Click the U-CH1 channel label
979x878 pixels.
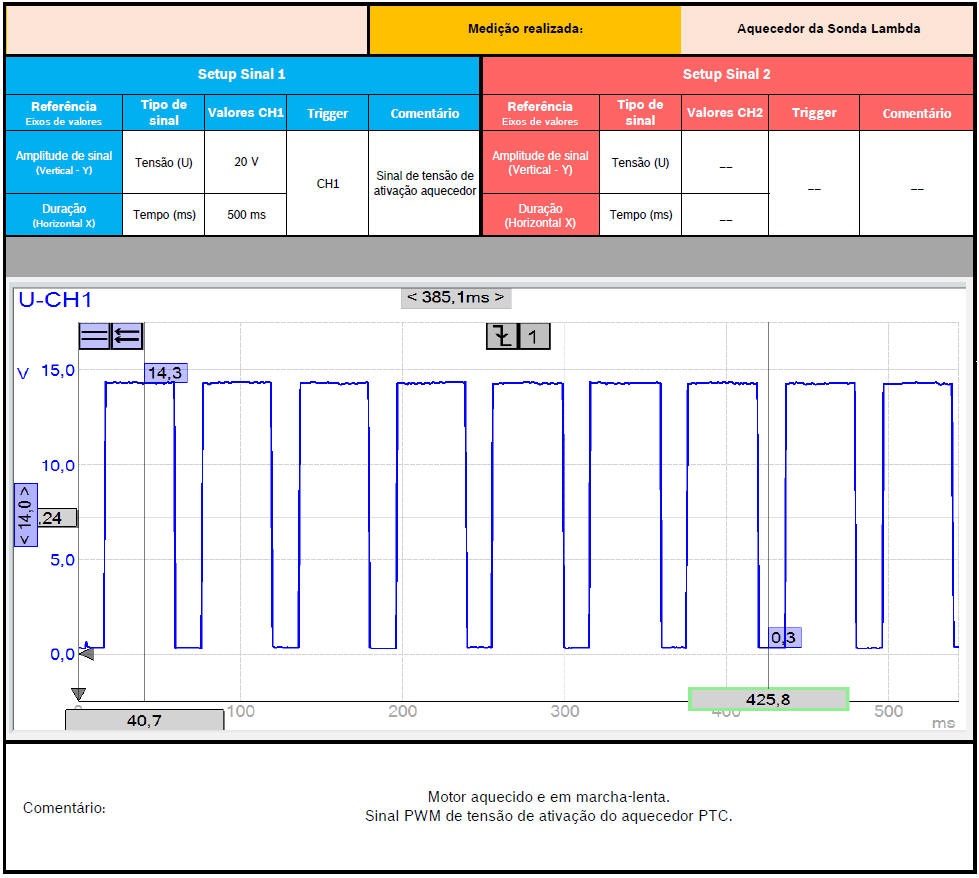pos(56,299)
